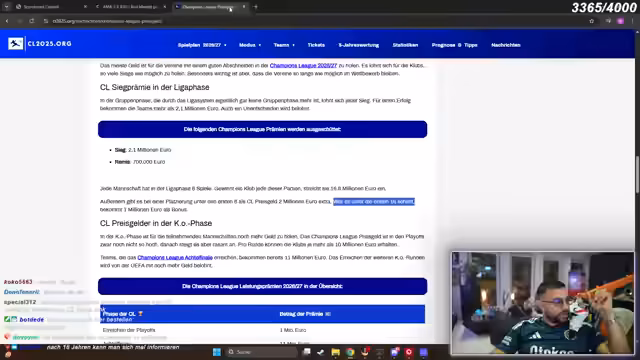640x360 pixels.
Task: Open Google Chrome from the taskbar
Action: [x=350, y=352]
